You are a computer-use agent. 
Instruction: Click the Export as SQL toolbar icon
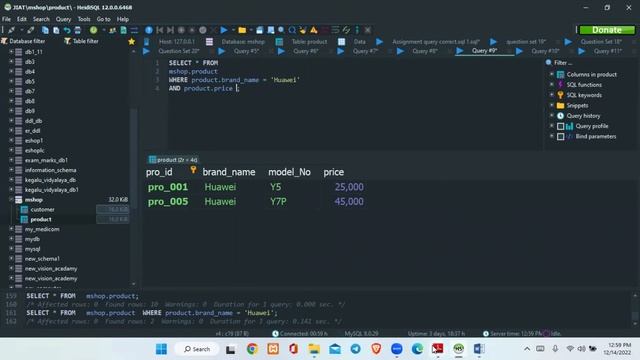pos(123,30)
